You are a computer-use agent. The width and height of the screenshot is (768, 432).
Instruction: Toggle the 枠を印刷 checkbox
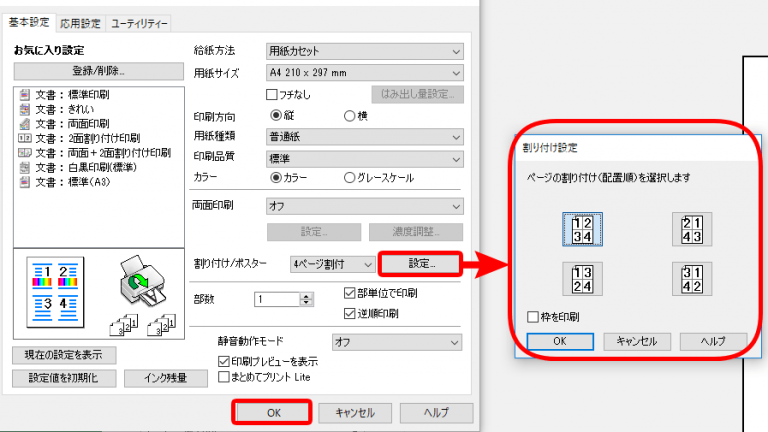(533, 317)
